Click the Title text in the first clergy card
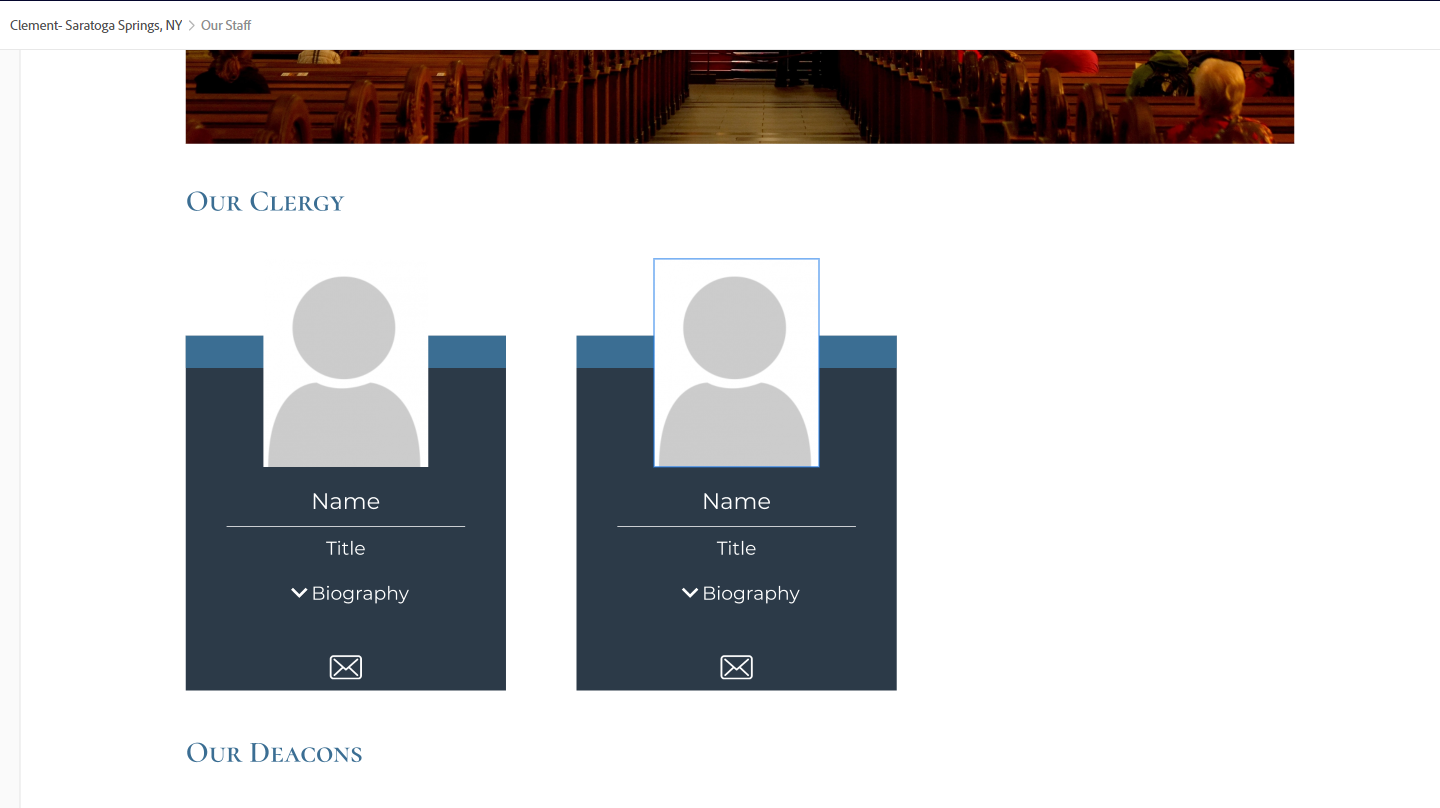The height and width of the screenshot is (808, 1440). click(x=345, y=548)
